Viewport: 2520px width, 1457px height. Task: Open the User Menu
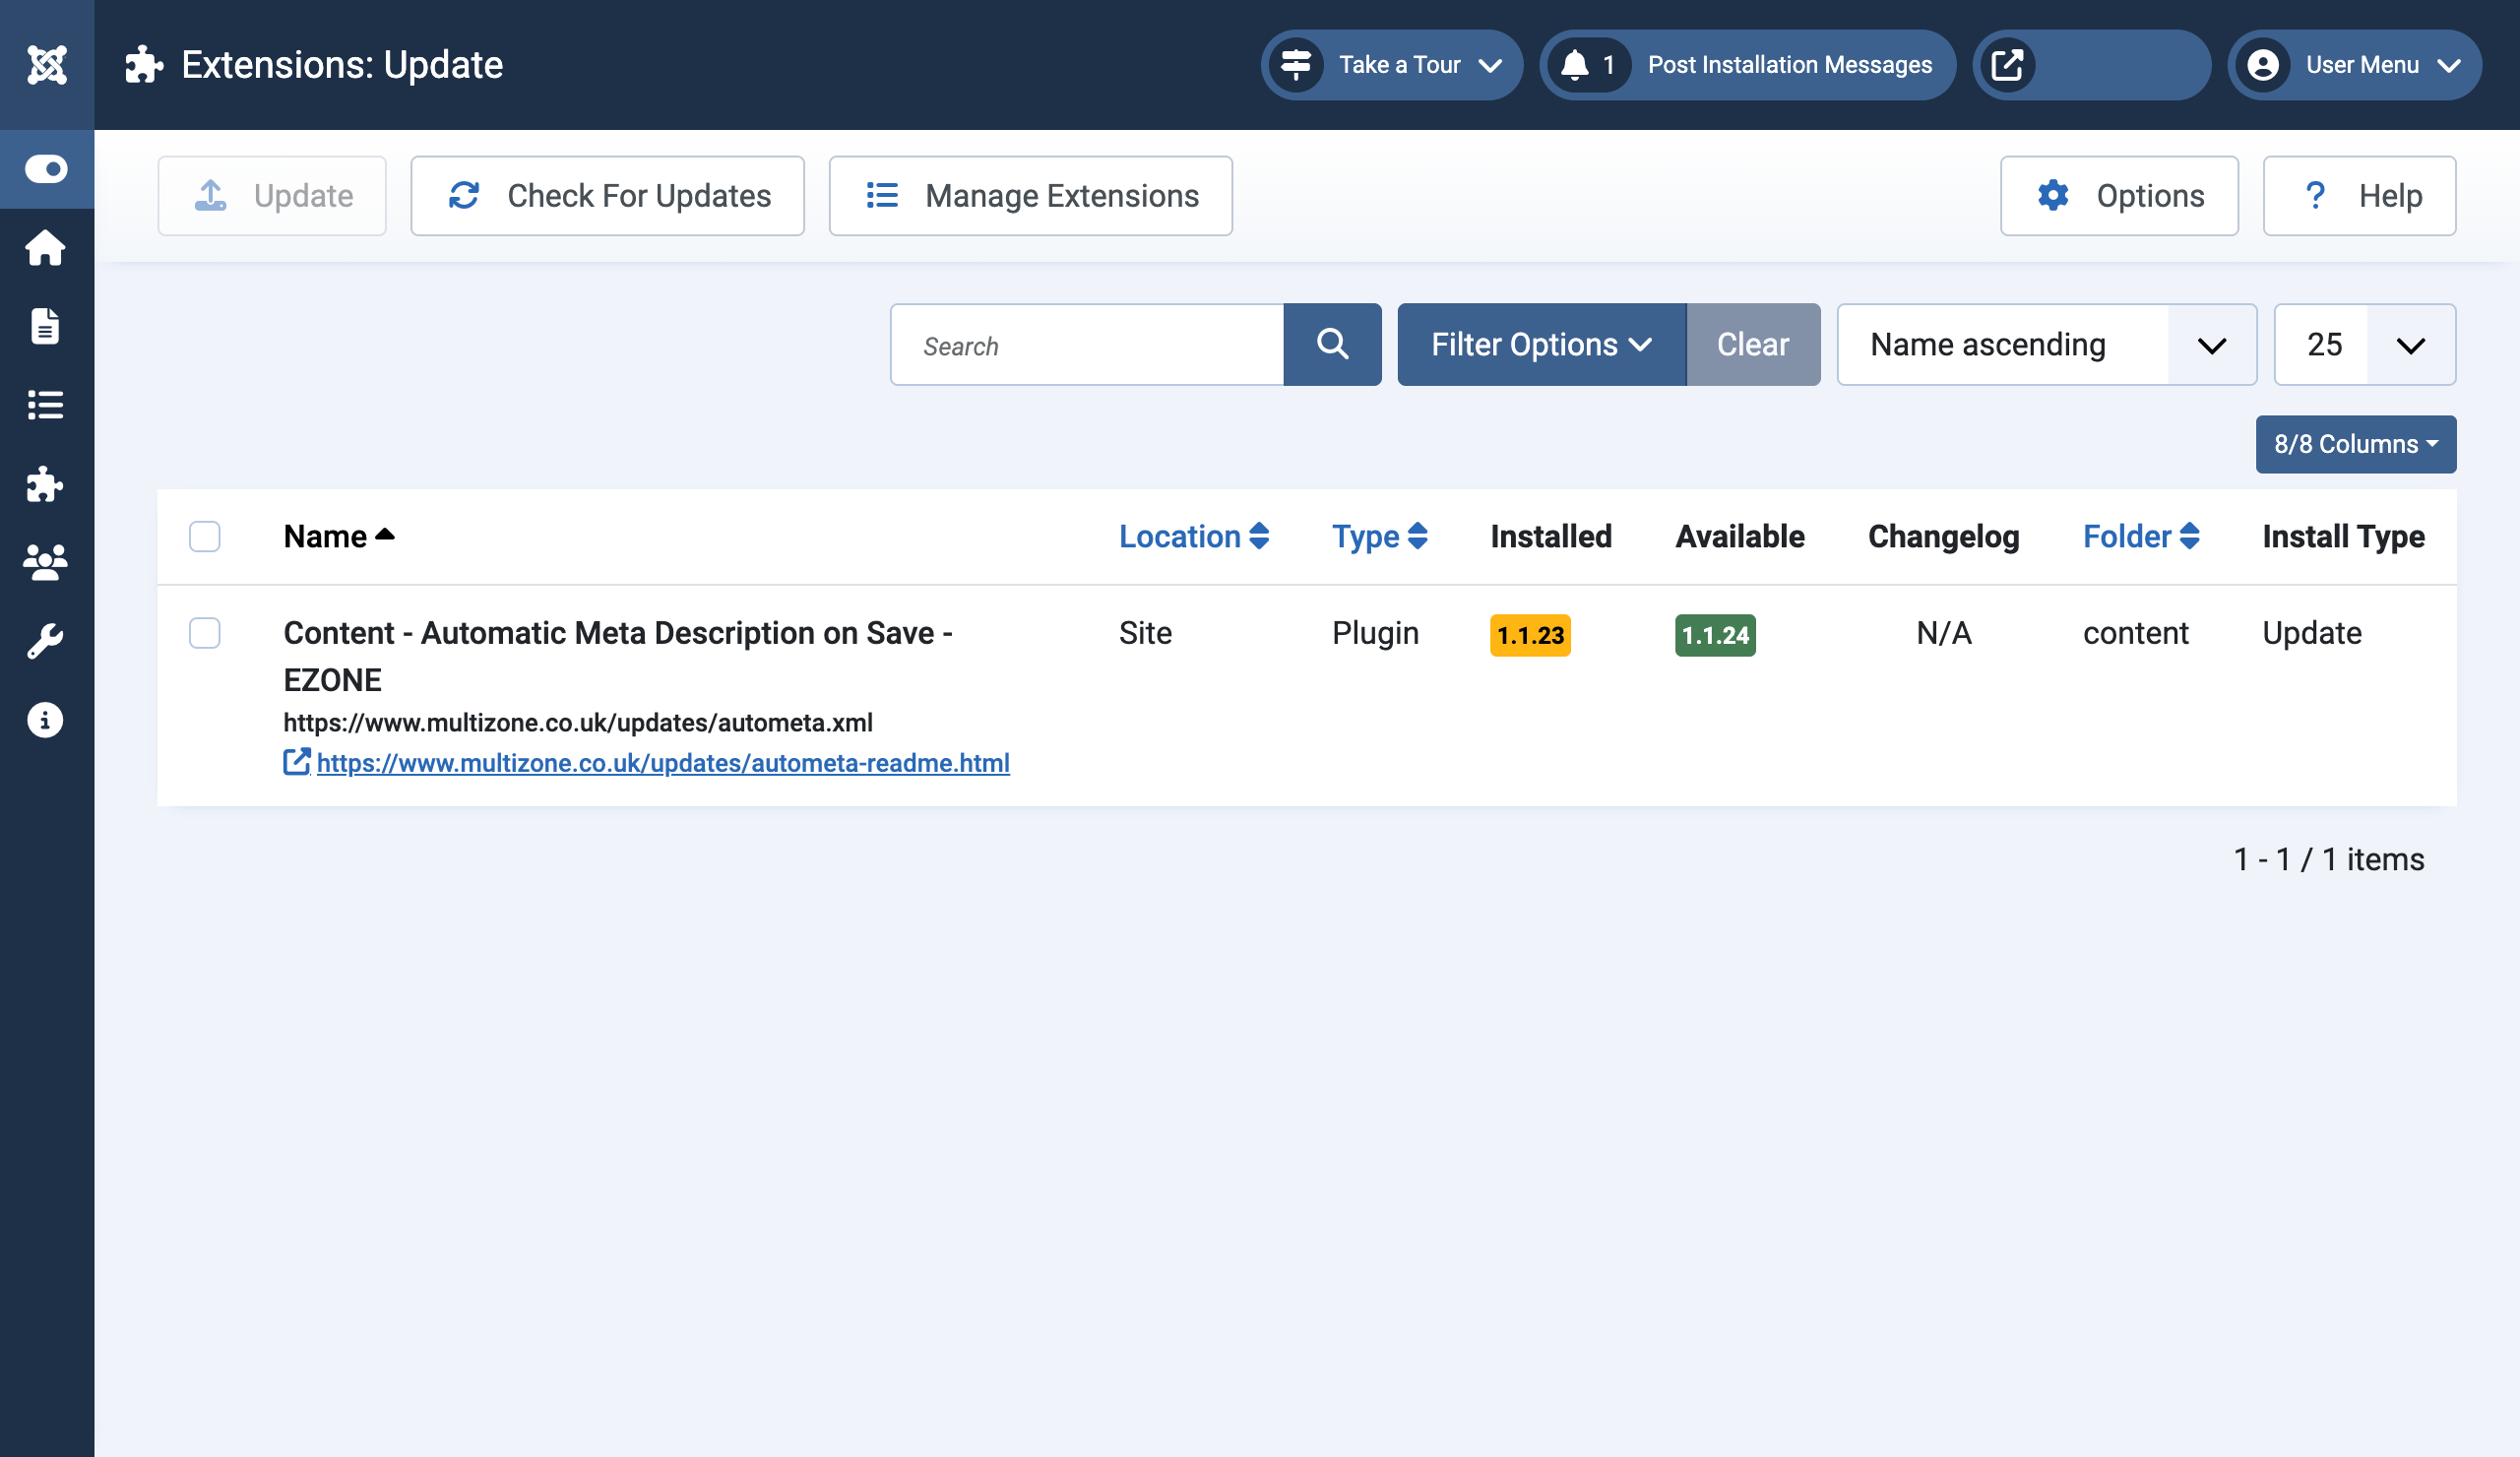[2354, 65]
